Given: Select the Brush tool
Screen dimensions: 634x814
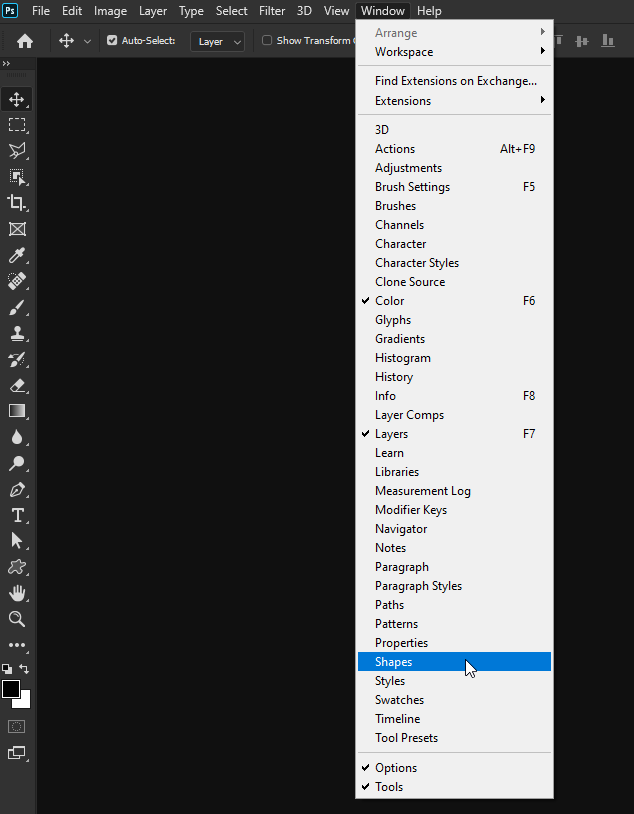Looking at the screenshot, I should [x=17, y=307].
